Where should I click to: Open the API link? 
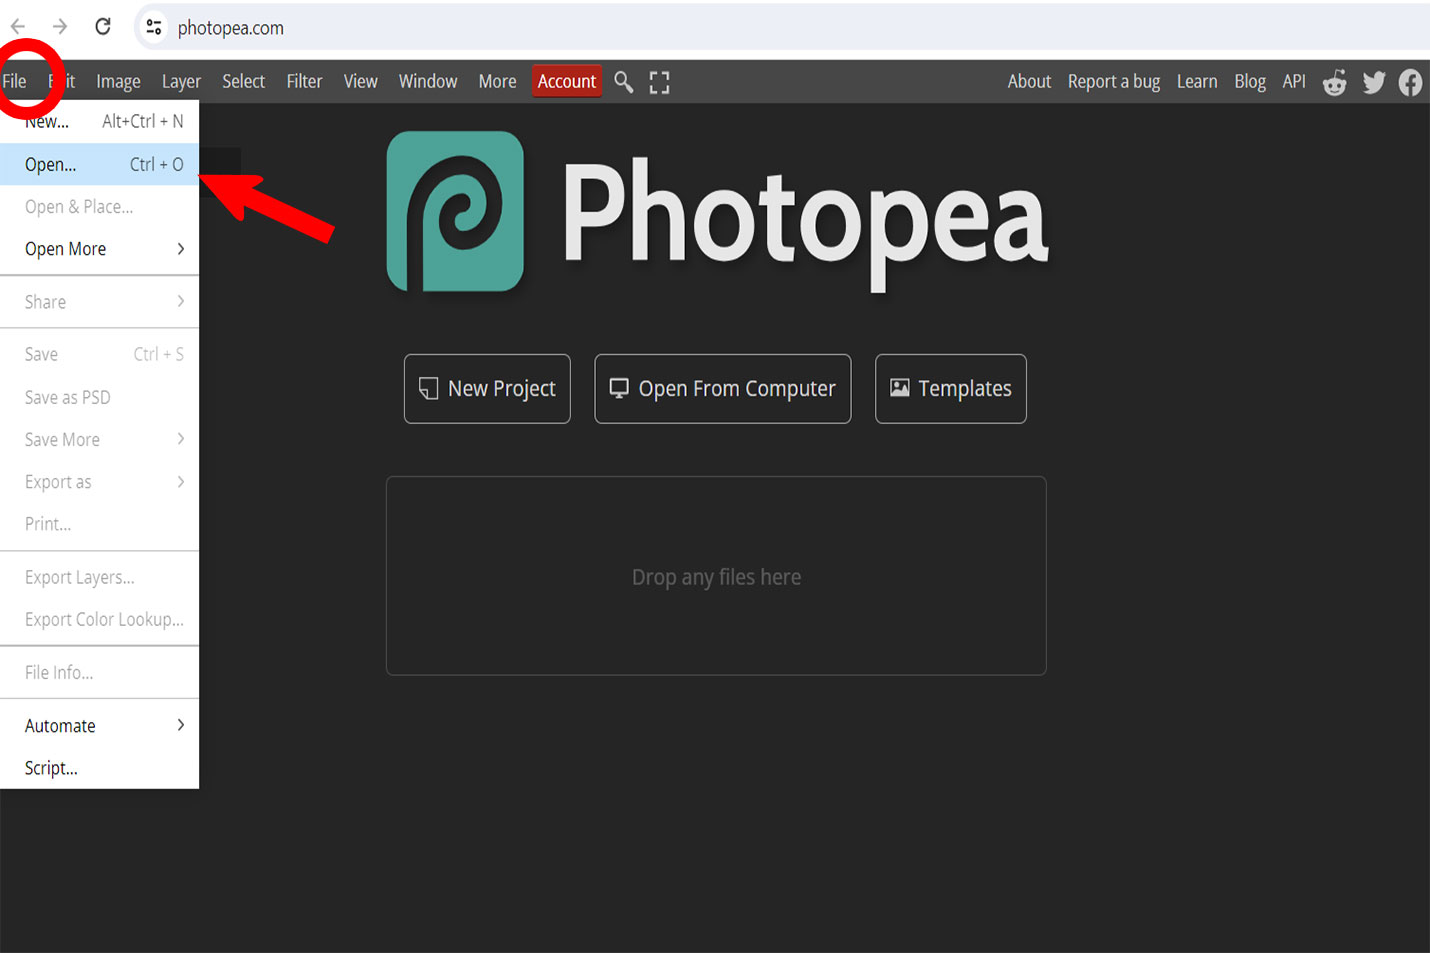[x=1294, y=82]
